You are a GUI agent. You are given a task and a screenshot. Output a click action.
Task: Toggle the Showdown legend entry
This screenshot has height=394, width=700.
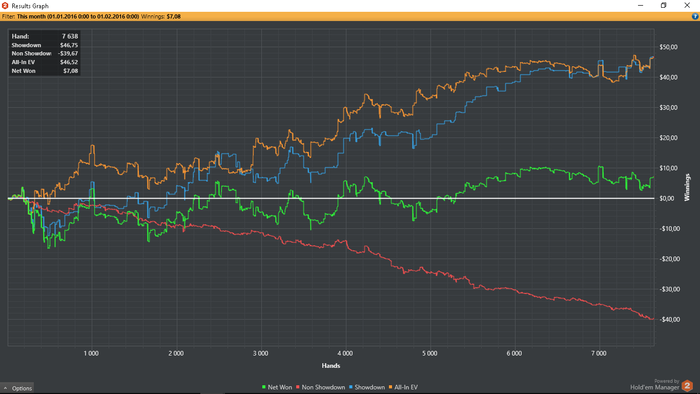[367, 387]
